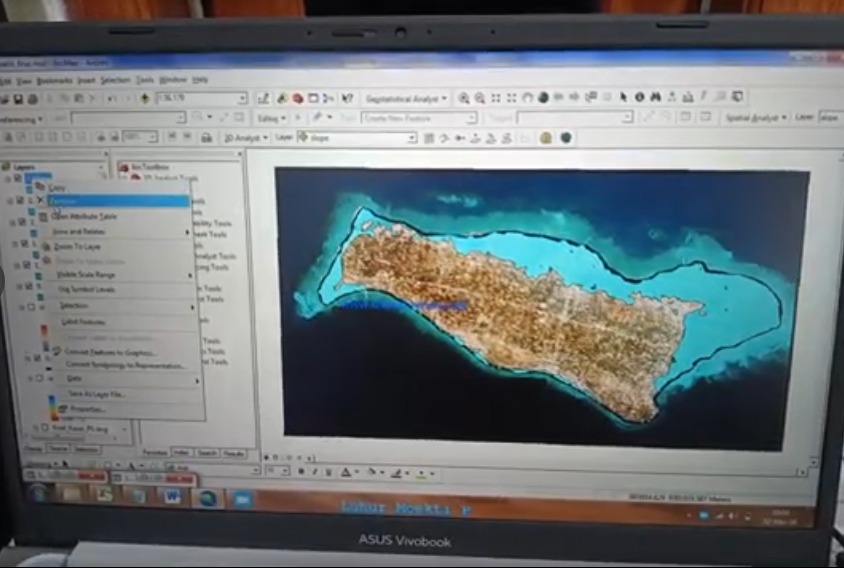Image resolution: width=844 pixels, height=568 pixels.
Task: Open the Selection menu in menu bar
Action: click(x=115, y=80)
